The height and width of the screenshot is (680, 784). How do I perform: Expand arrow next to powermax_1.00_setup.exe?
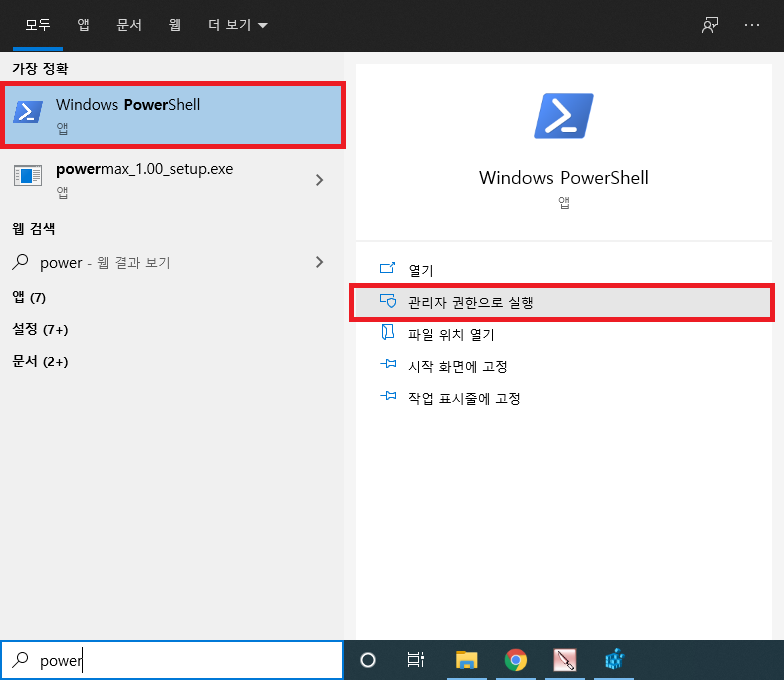click(320, 180)
